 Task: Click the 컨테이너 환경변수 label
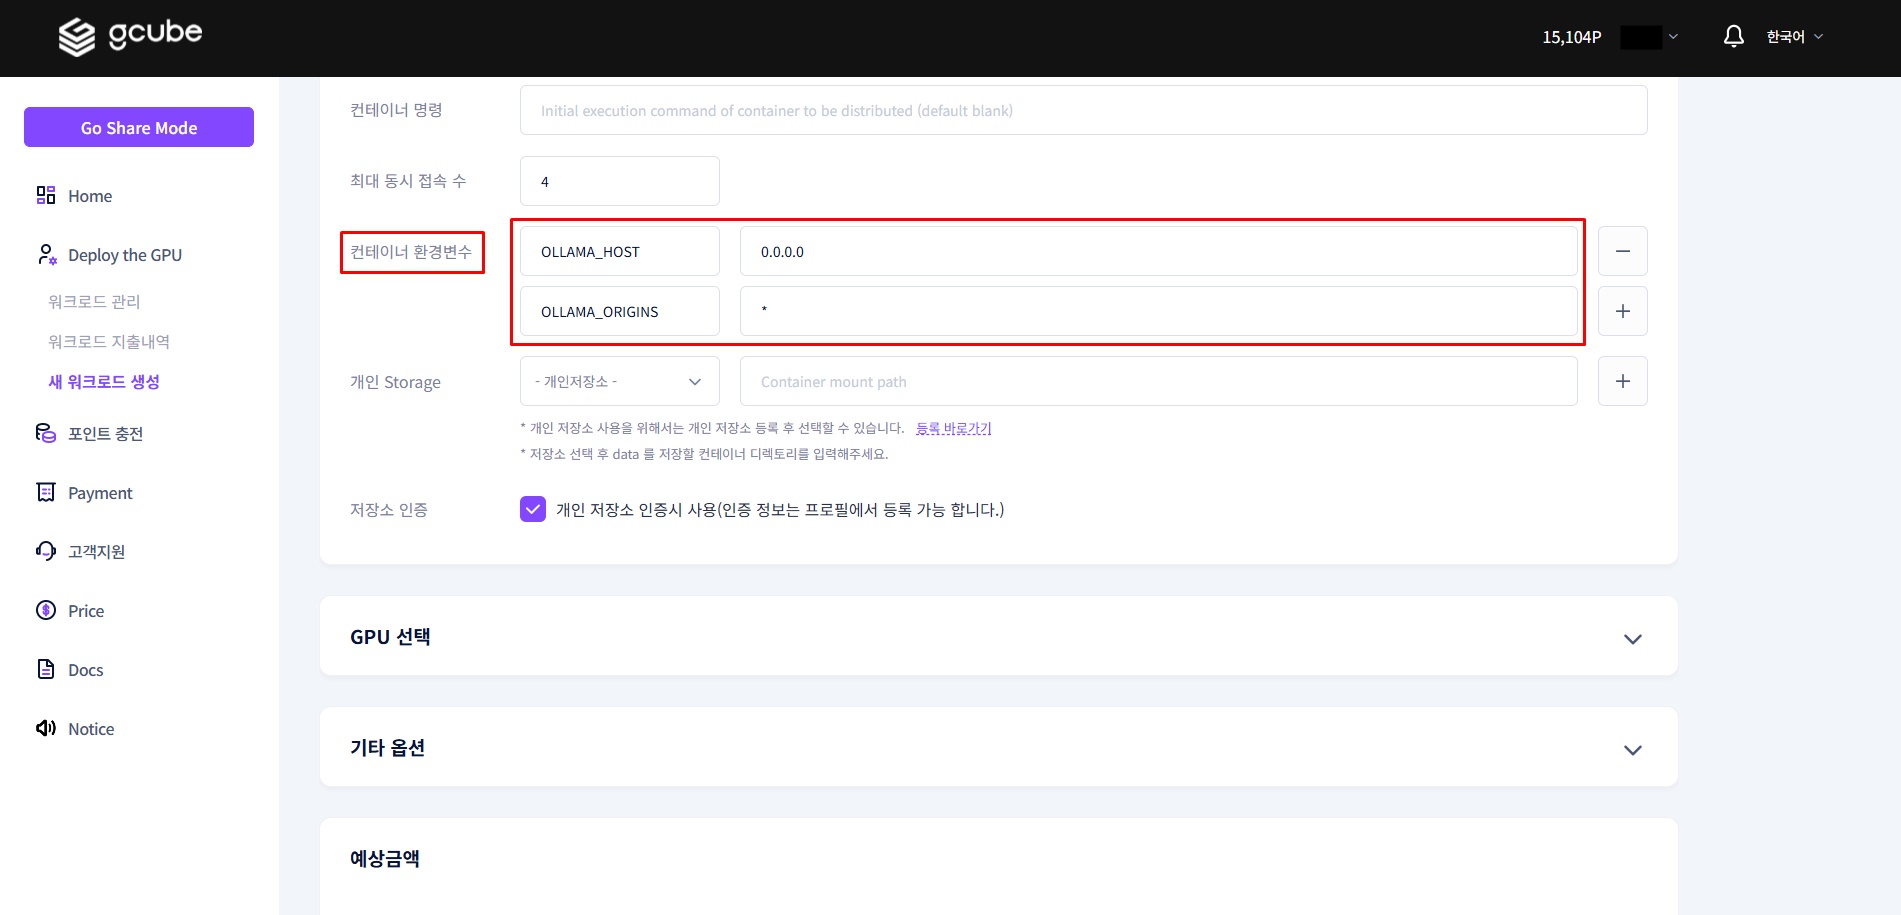(411, 251)
